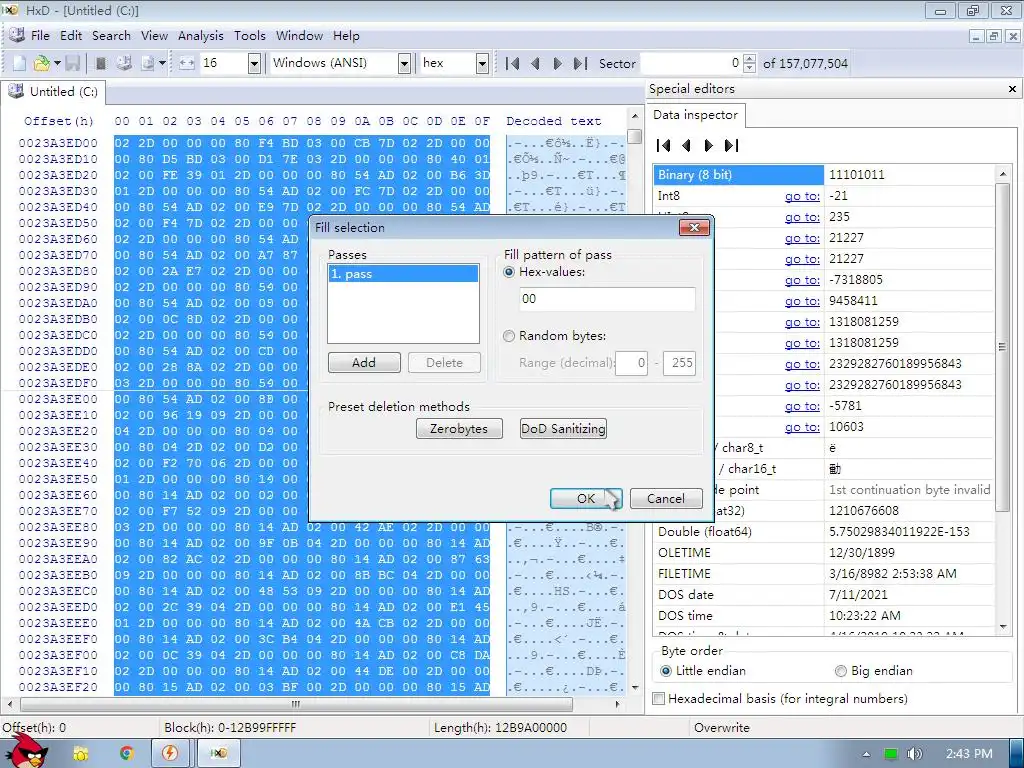
Task: Expand the disk image dropdown arrow
Action: point(162,63)
